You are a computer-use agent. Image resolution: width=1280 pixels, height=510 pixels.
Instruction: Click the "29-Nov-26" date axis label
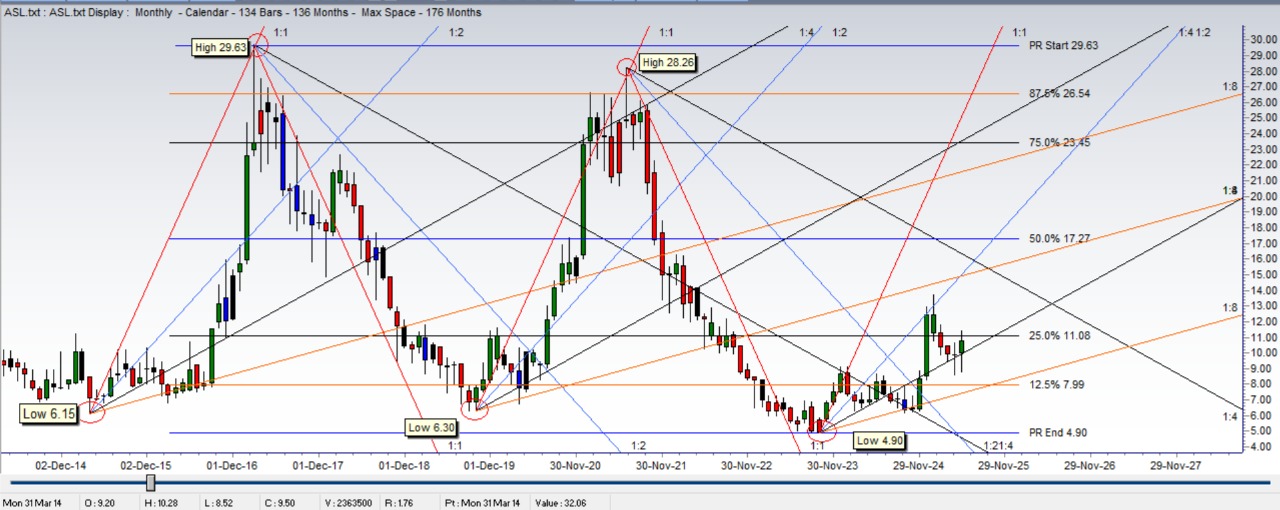pos(1089,465)
